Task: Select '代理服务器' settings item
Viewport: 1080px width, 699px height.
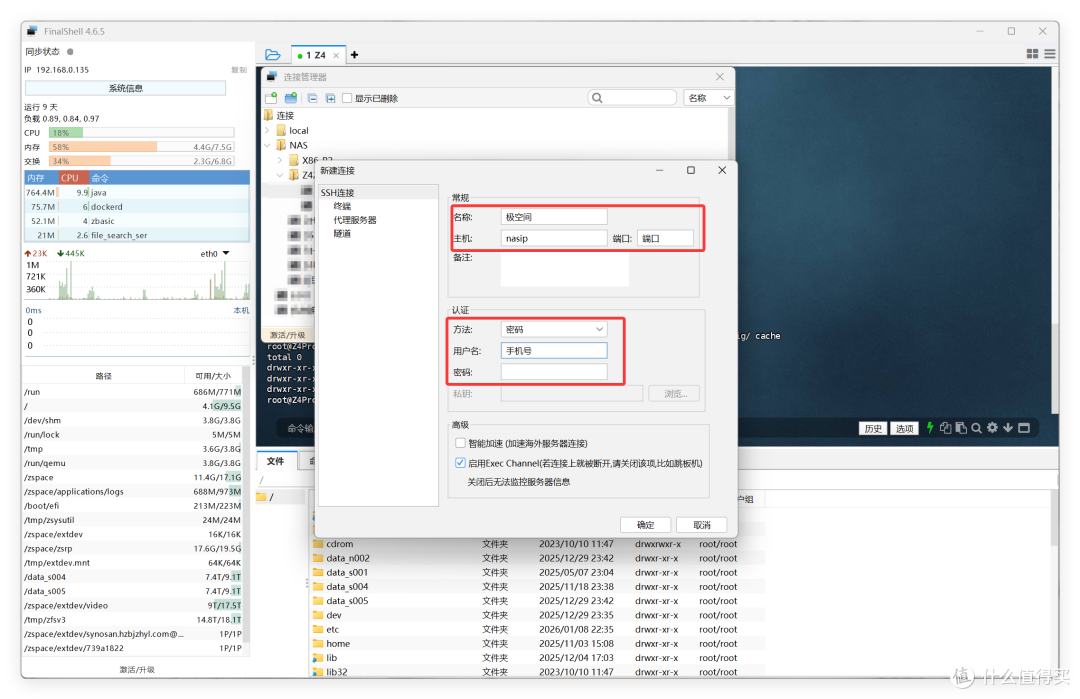Action: [x=355, y=220]
